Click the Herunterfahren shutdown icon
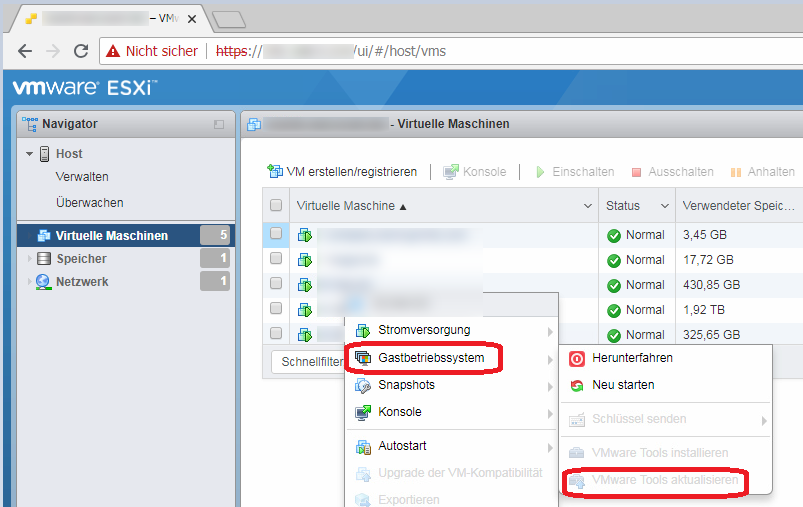 [577, 358]
